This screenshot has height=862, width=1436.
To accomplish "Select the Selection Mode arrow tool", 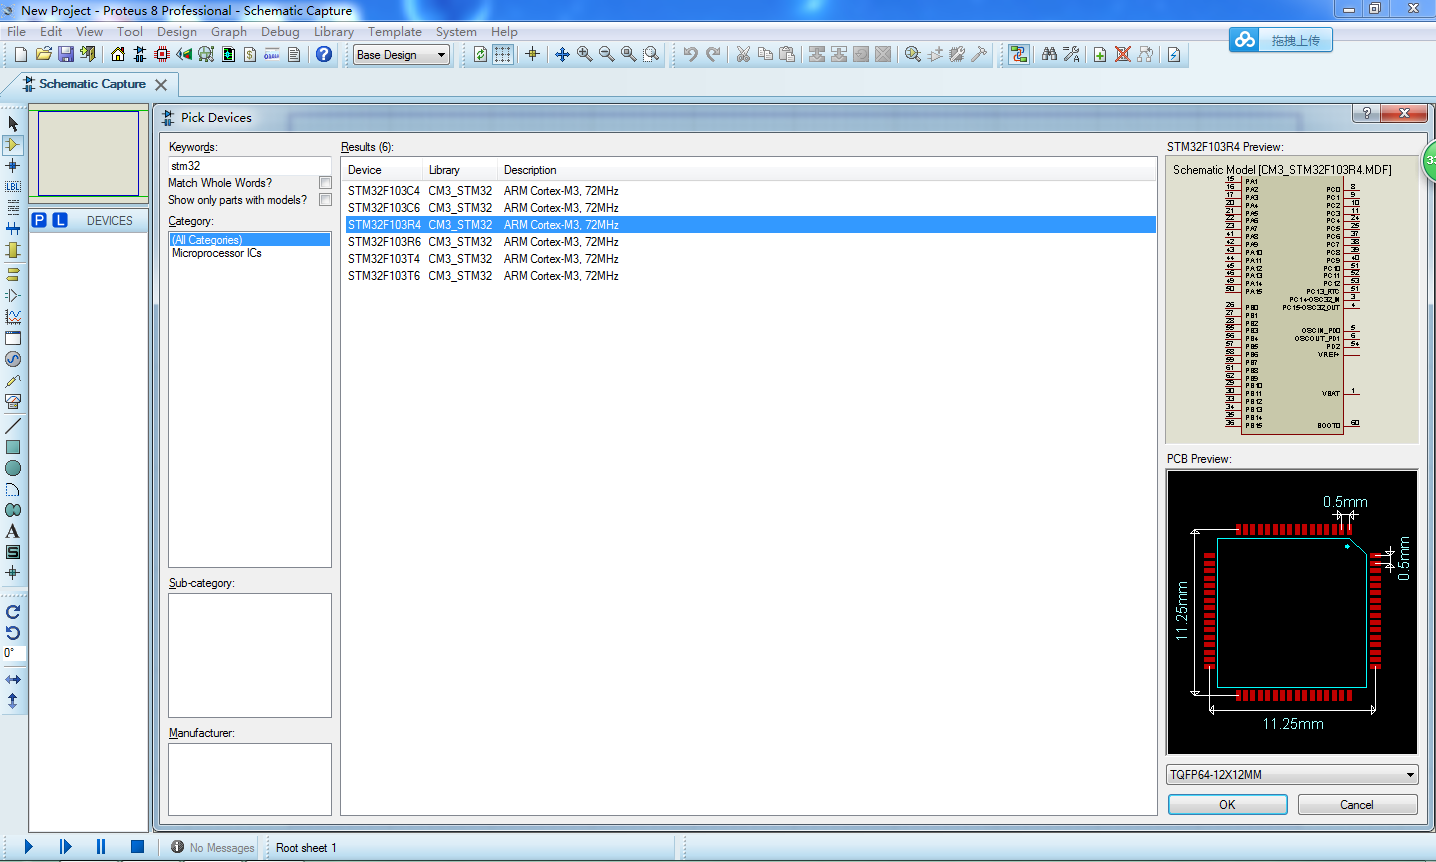I will pos(13,124).
